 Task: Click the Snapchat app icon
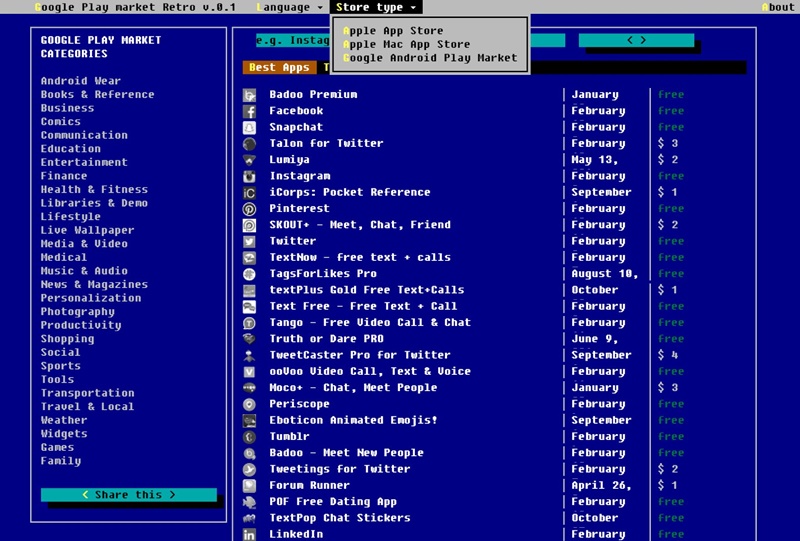[x=250, y=127]
